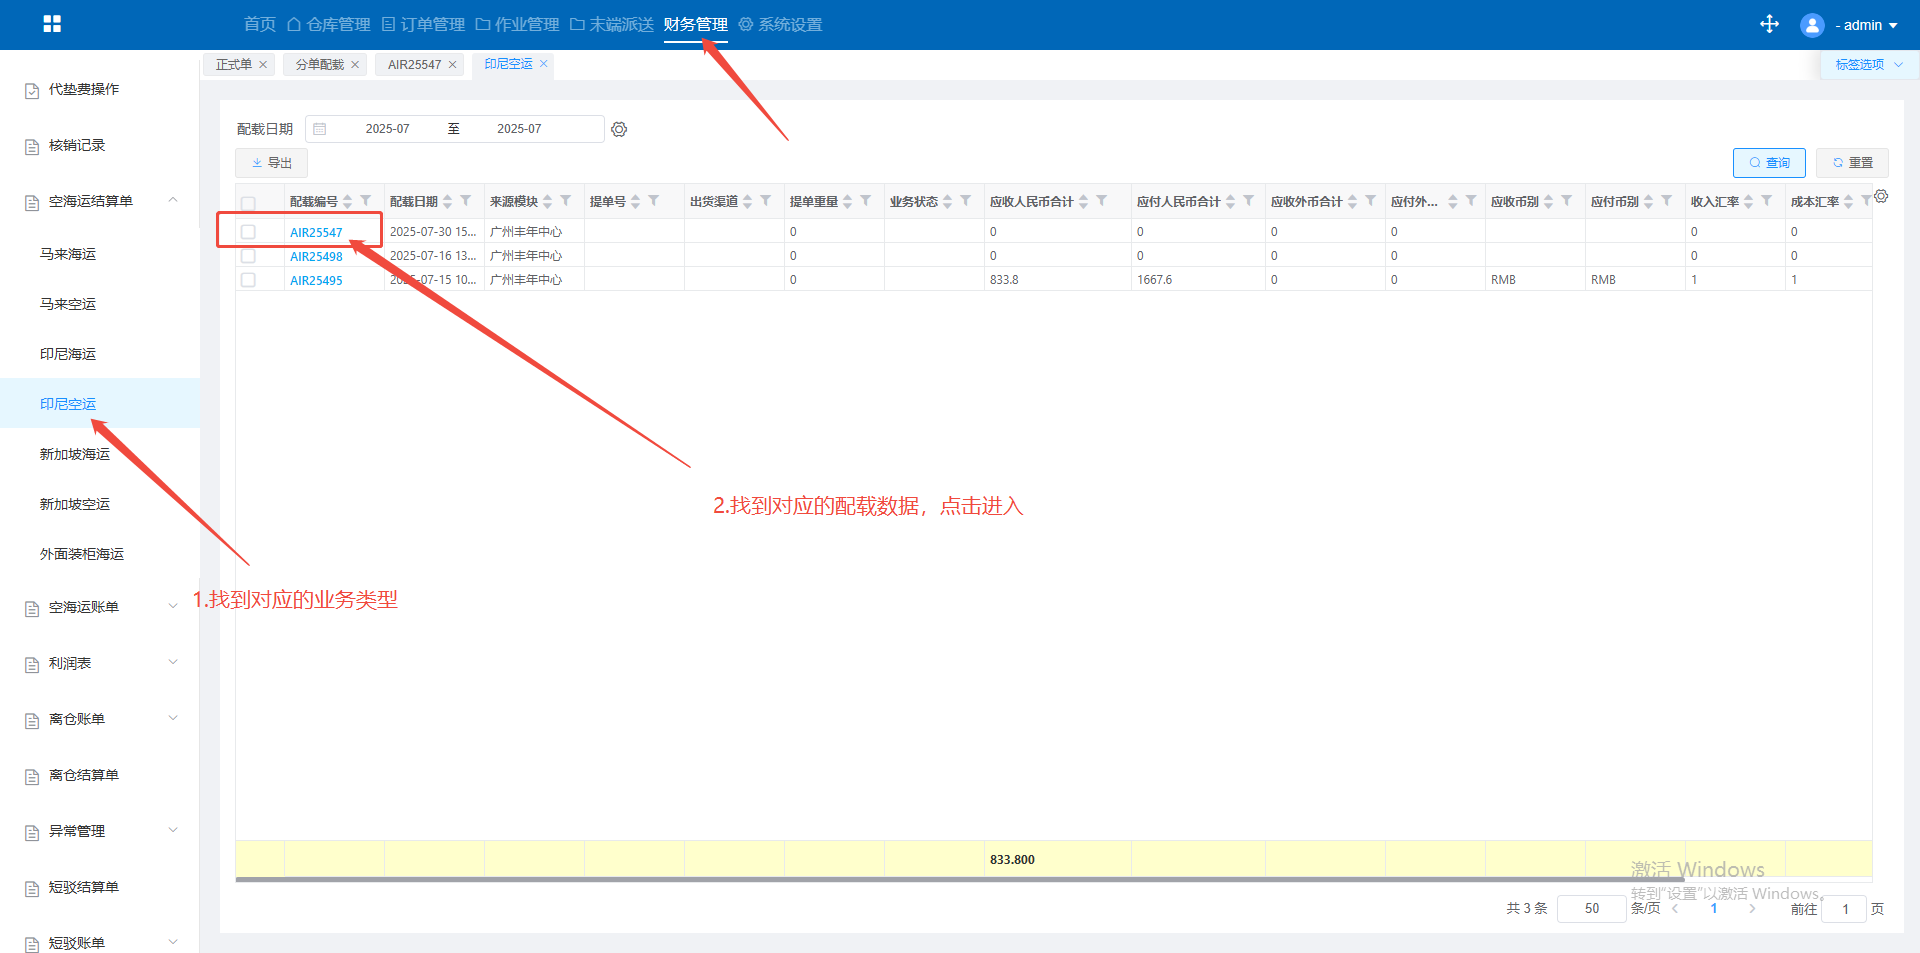Viewport: 1920px width, 953px height.
Task: Click the filter funnel icon on 来源模块 column
Action: [566, 201]
